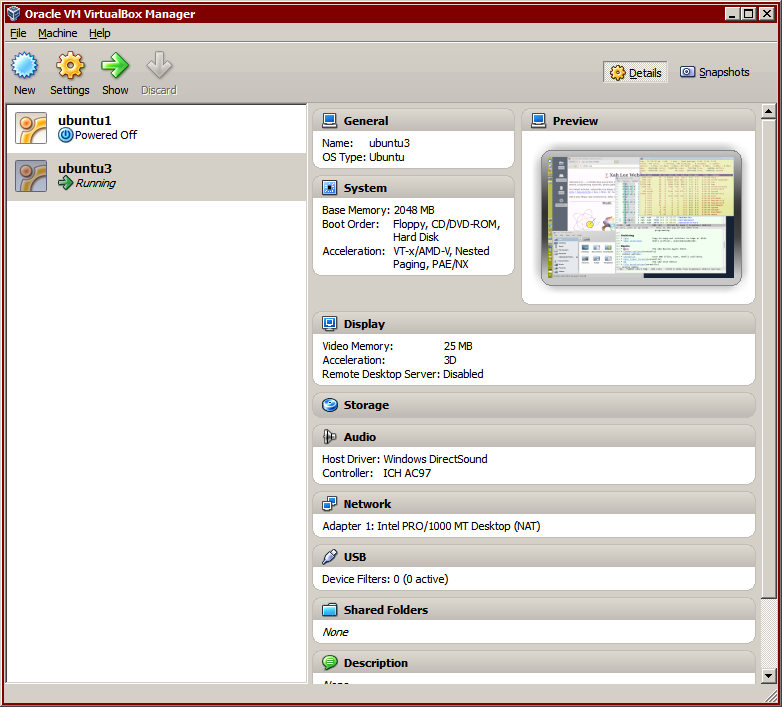Collapse the Display section header

click(x=534, y=324)
